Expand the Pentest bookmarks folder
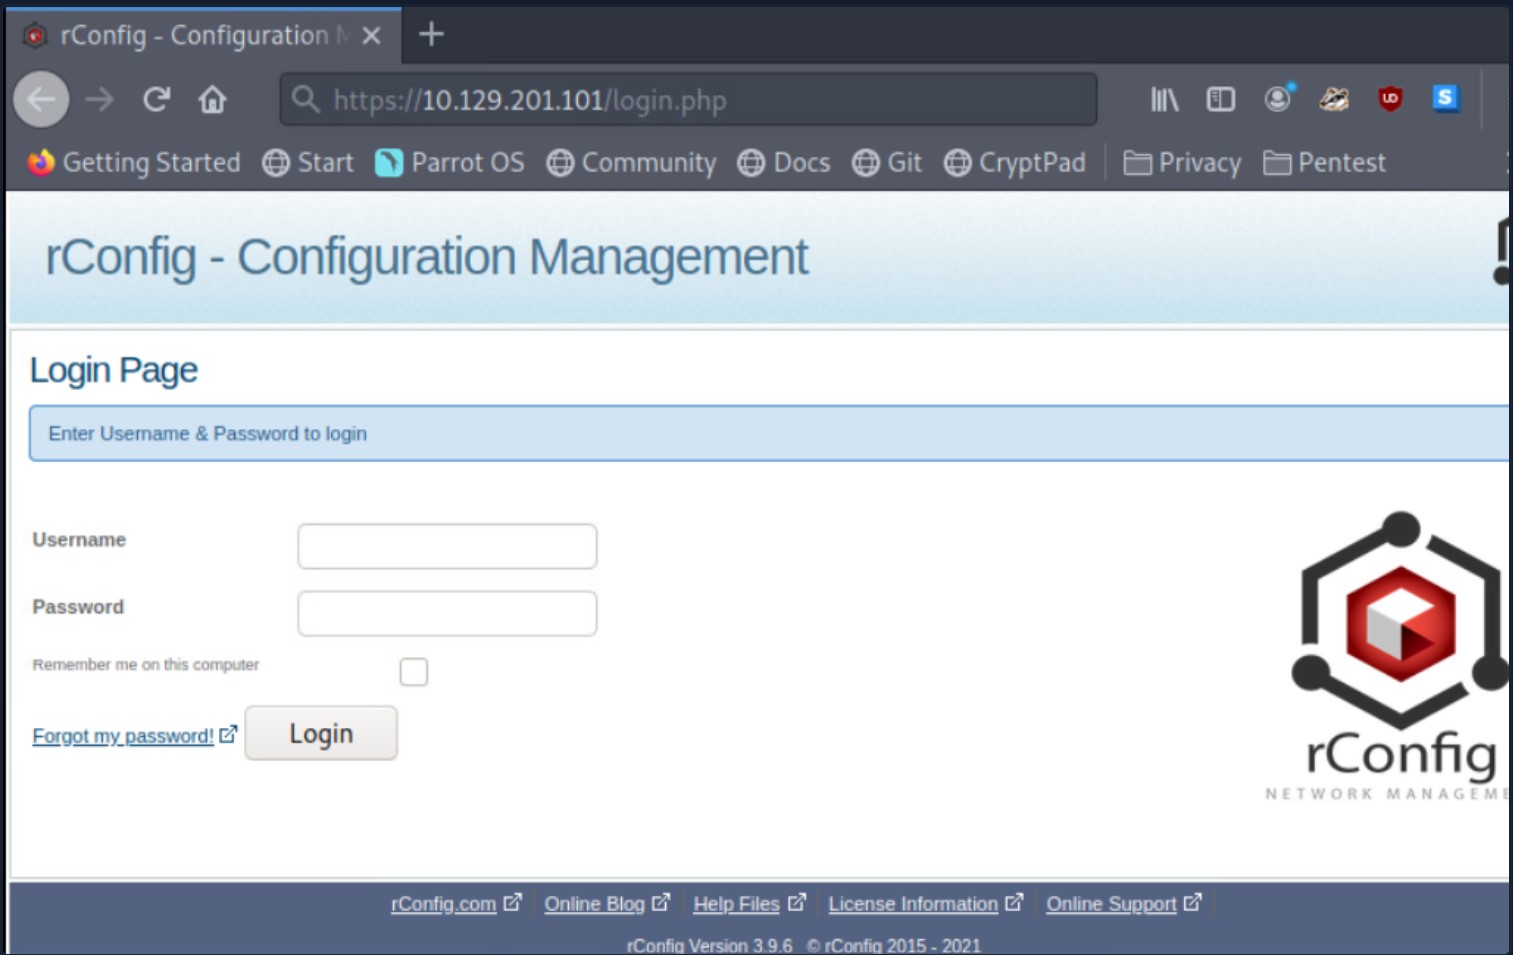The image size is (1513, 955). (x=1324, y=163)
